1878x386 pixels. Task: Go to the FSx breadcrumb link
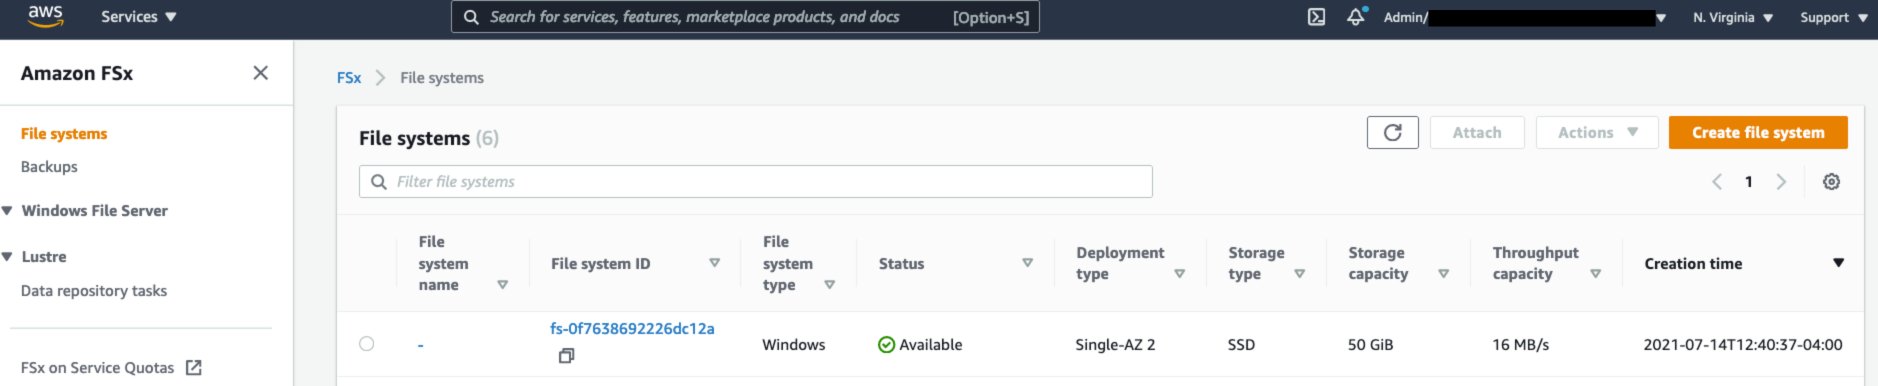[349, 78]
